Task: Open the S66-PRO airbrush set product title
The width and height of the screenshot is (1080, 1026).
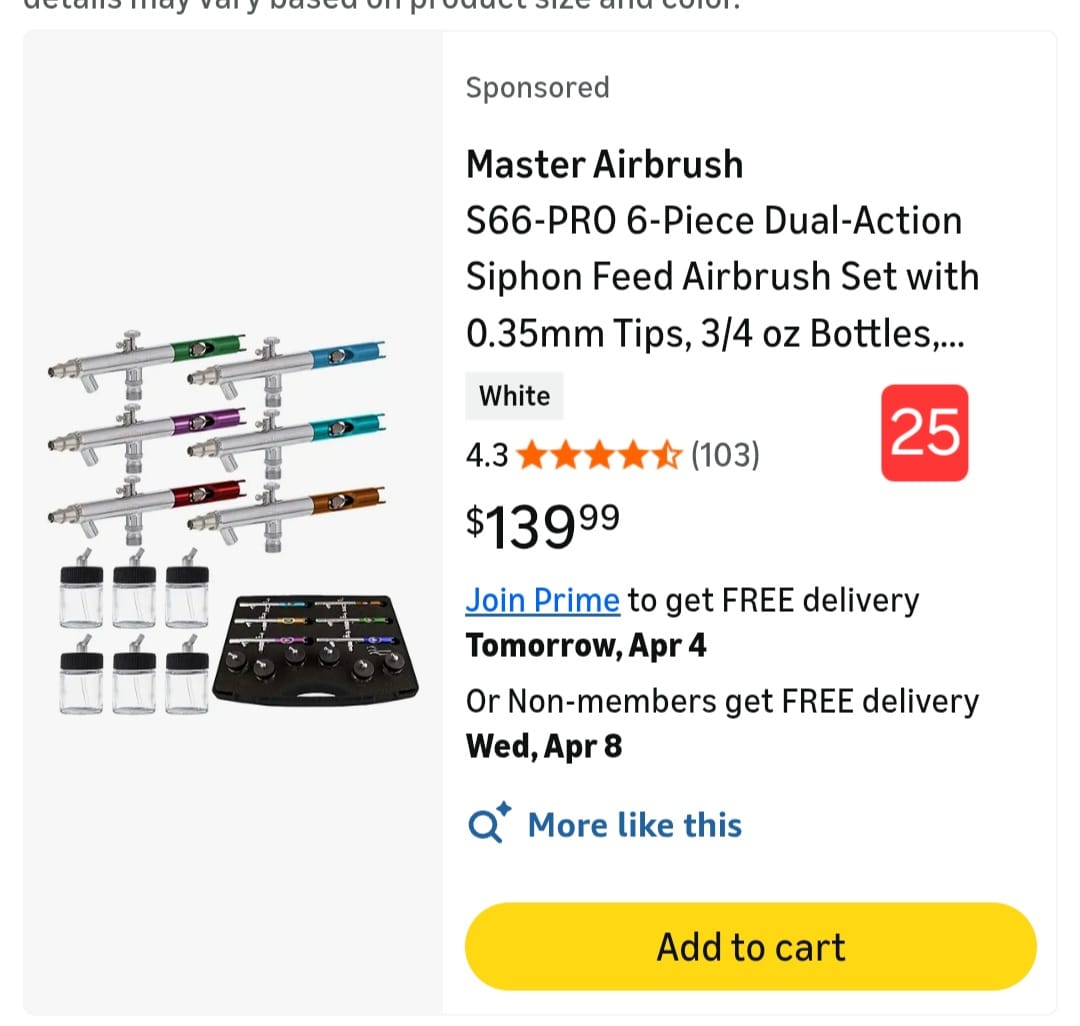Action: [x=714, y=276]
